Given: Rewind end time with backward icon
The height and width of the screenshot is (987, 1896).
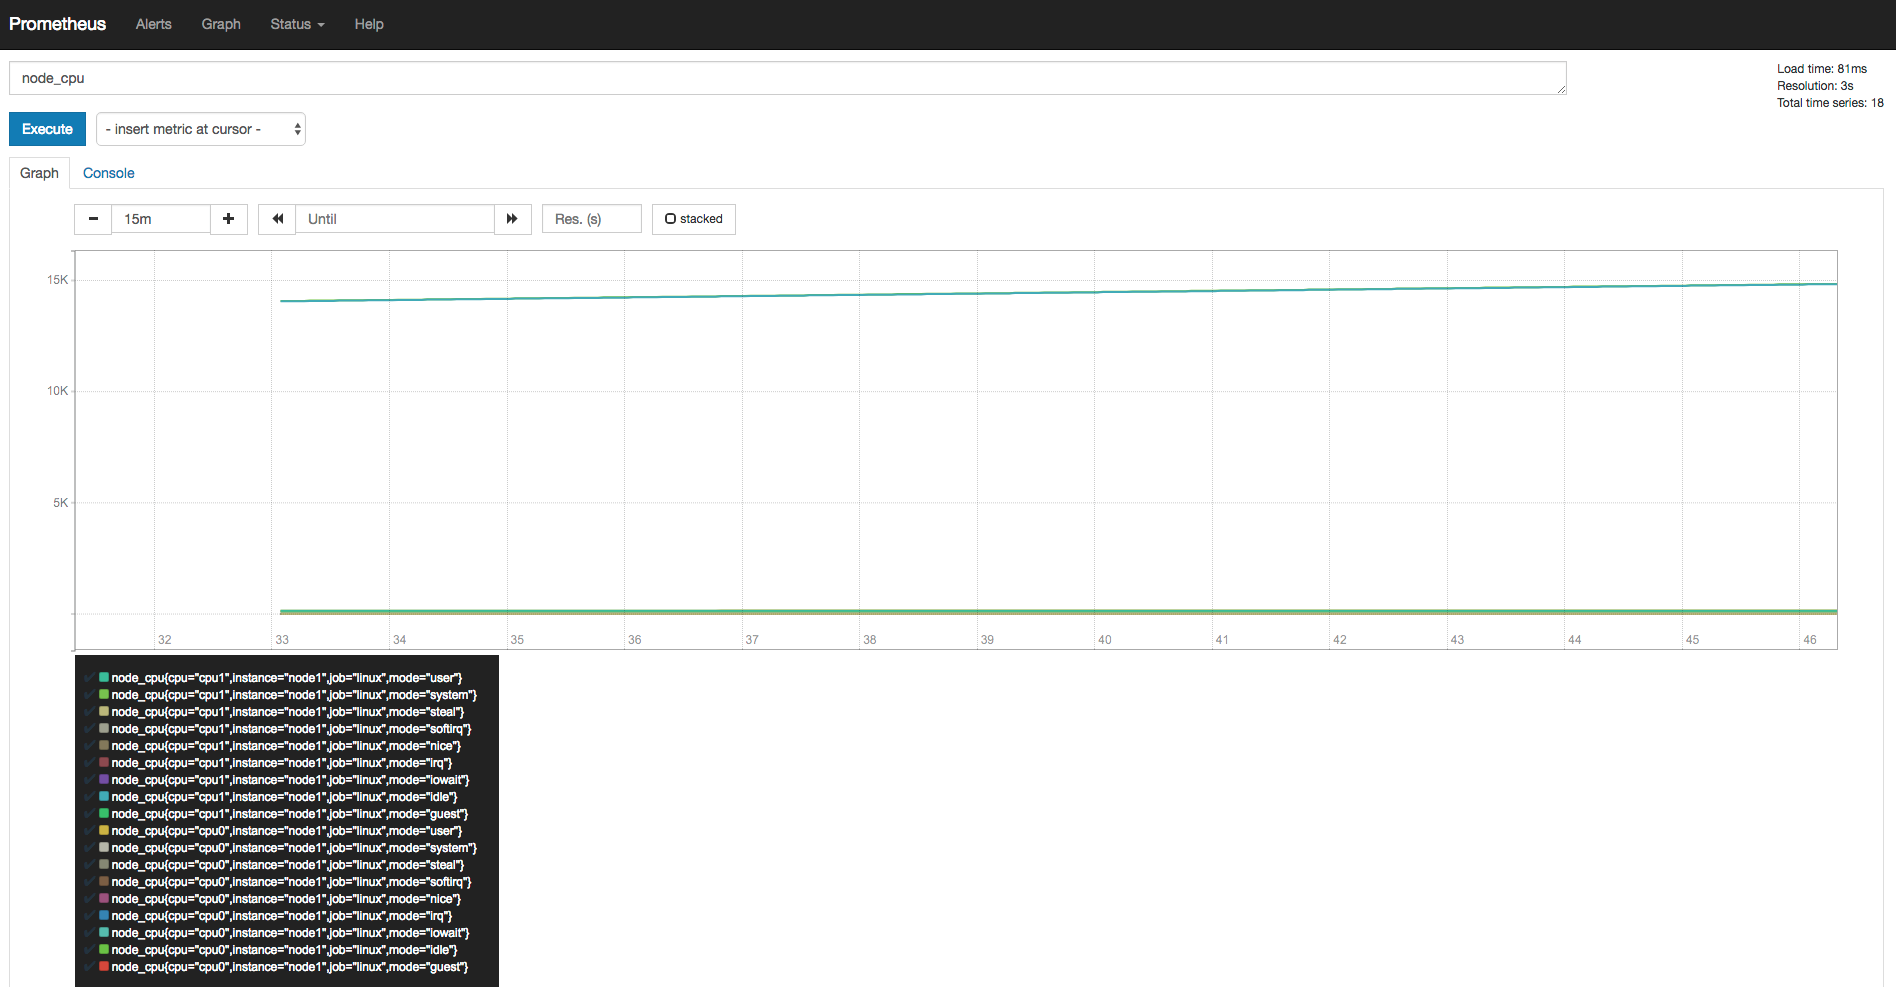Looking at the screenshot, I should tap(277, 219).
